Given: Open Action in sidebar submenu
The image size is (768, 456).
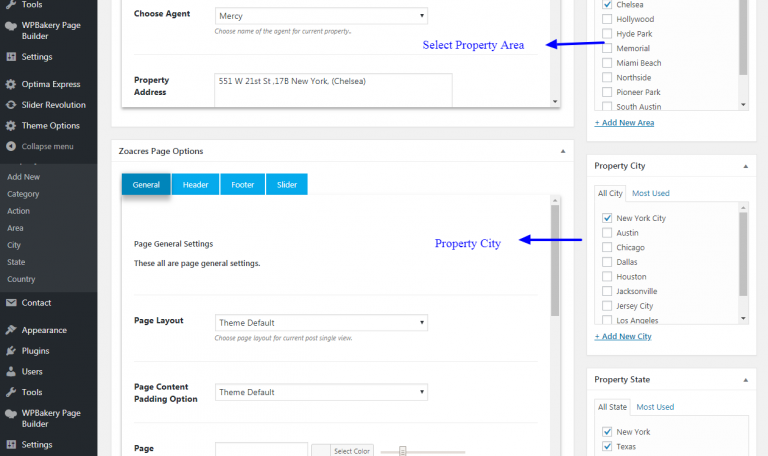Looking at the screenshot, I should click(x=18, y=211).
